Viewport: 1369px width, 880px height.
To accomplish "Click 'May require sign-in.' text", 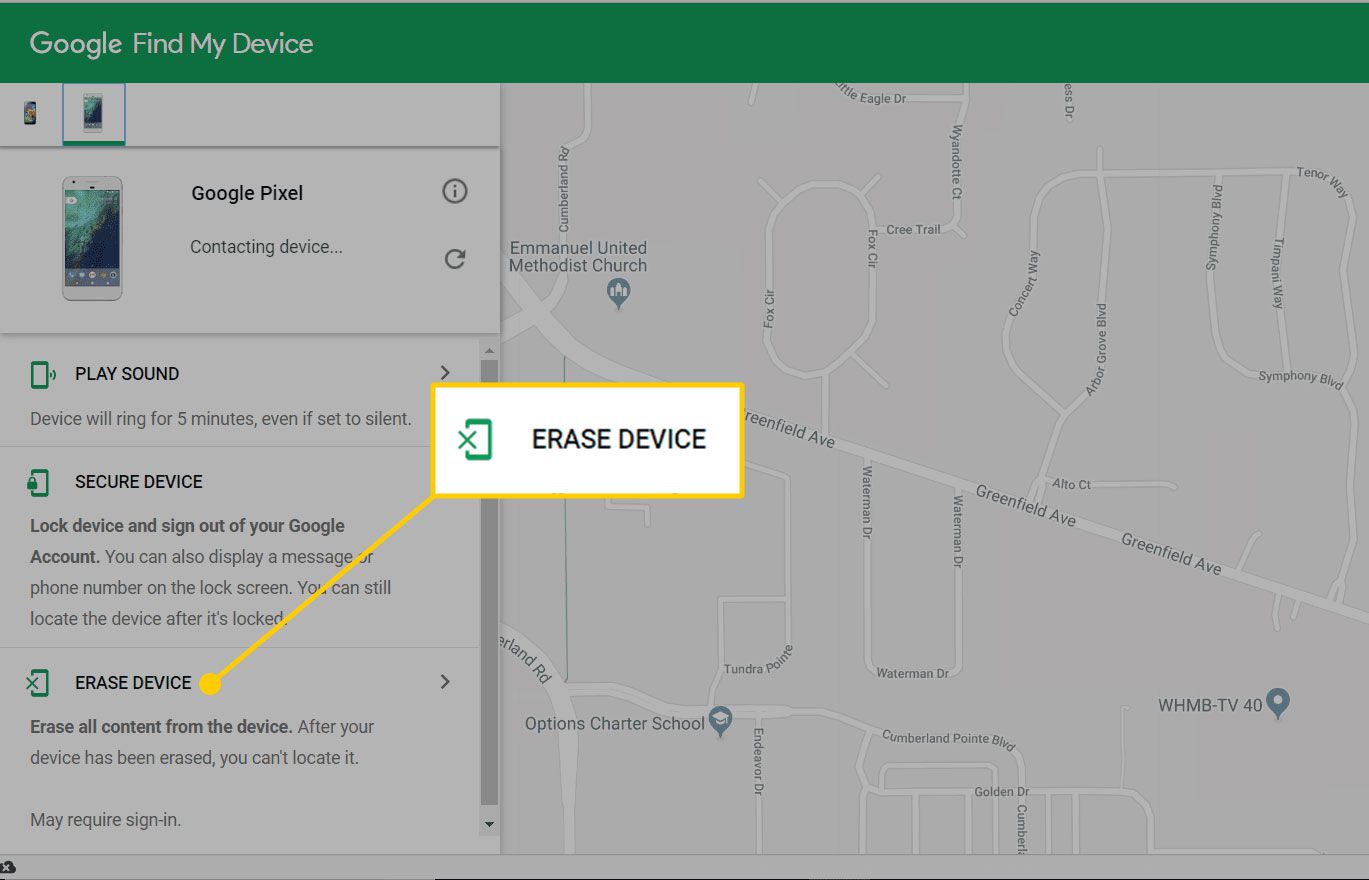I will pos(106,820).
